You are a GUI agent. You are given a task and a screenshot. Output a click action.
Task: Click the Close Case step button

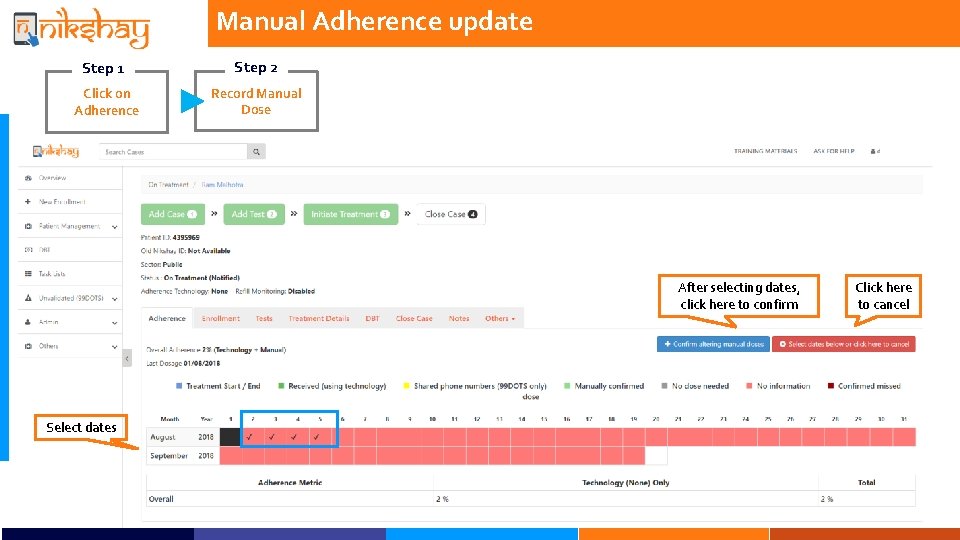click(451, 214)
